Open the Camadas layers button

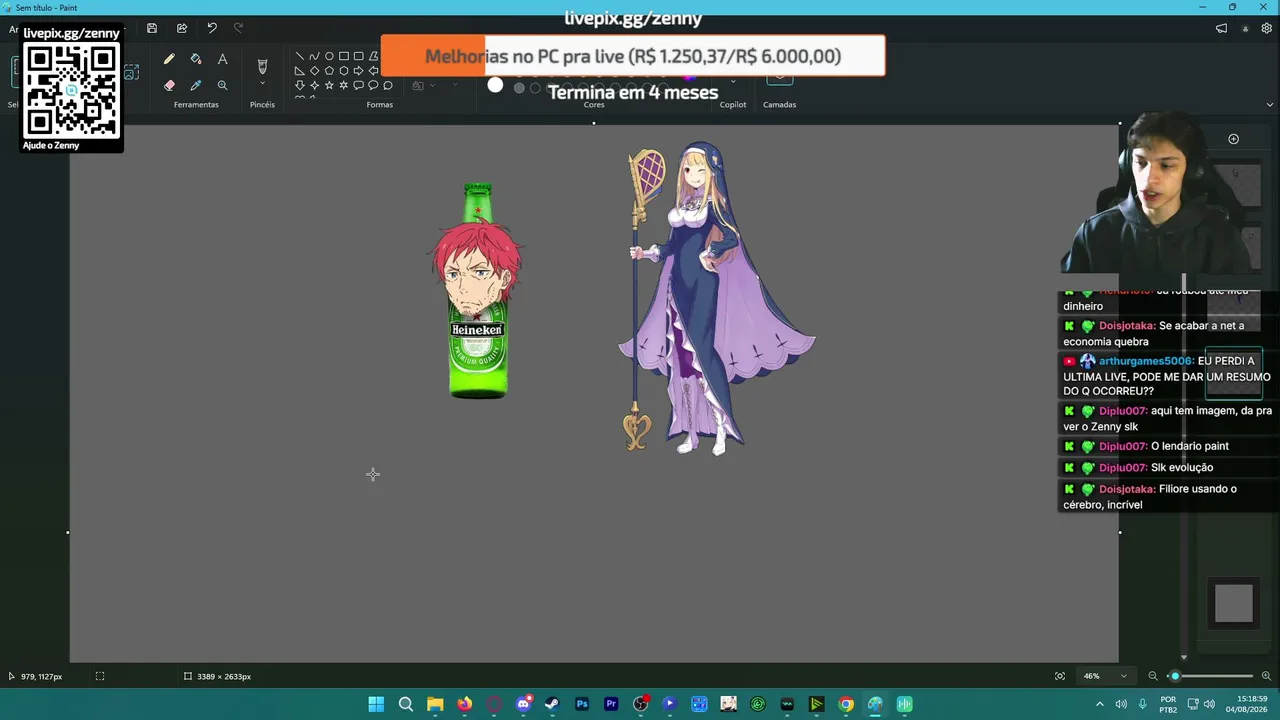[x=779, y=79]
